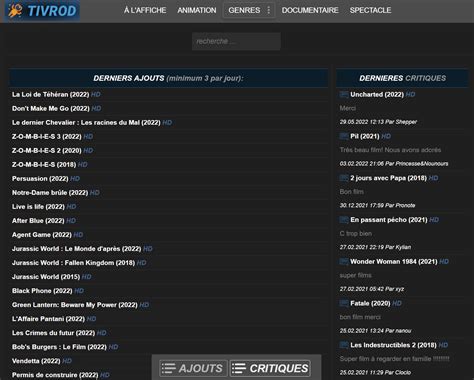The width and height of the screenshot is (474, 380).
Task: Click the comment icon beside Les Indestructibles 2
Action: [x=344, y=345]
